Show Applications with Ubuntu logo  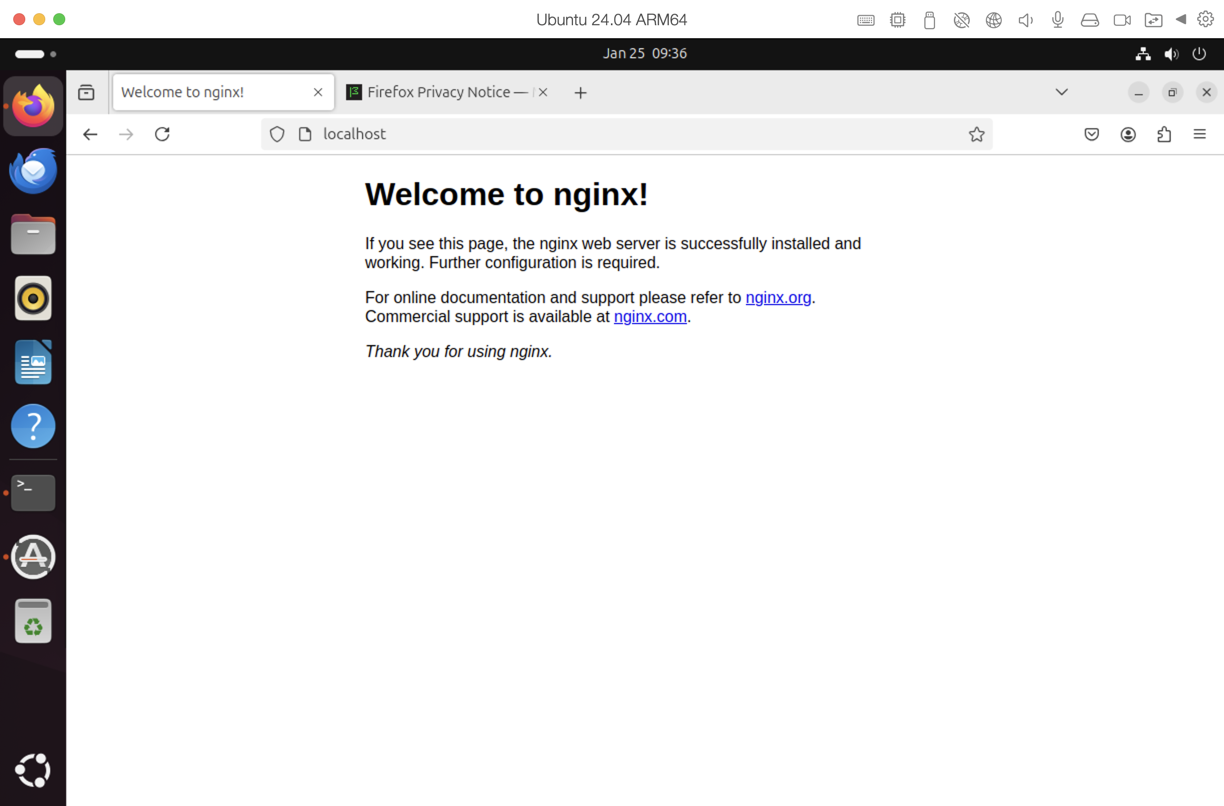pos(33,770)
